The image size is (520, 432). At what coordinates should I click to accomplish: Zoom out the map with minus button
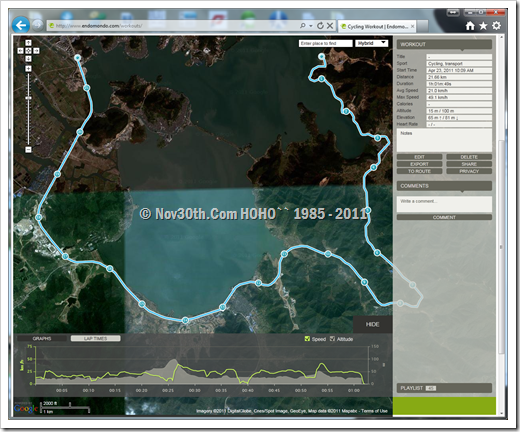28,150
